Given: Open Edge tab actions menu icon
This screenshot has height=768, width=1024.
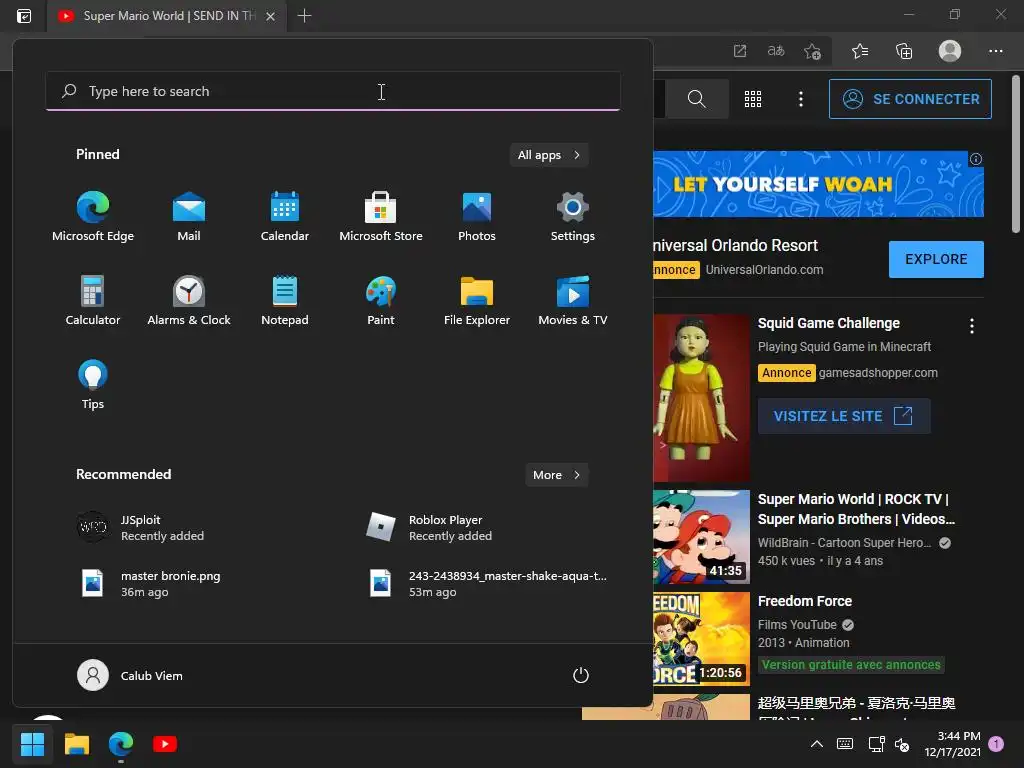Looking at the screenshot, I should point(24,16).
